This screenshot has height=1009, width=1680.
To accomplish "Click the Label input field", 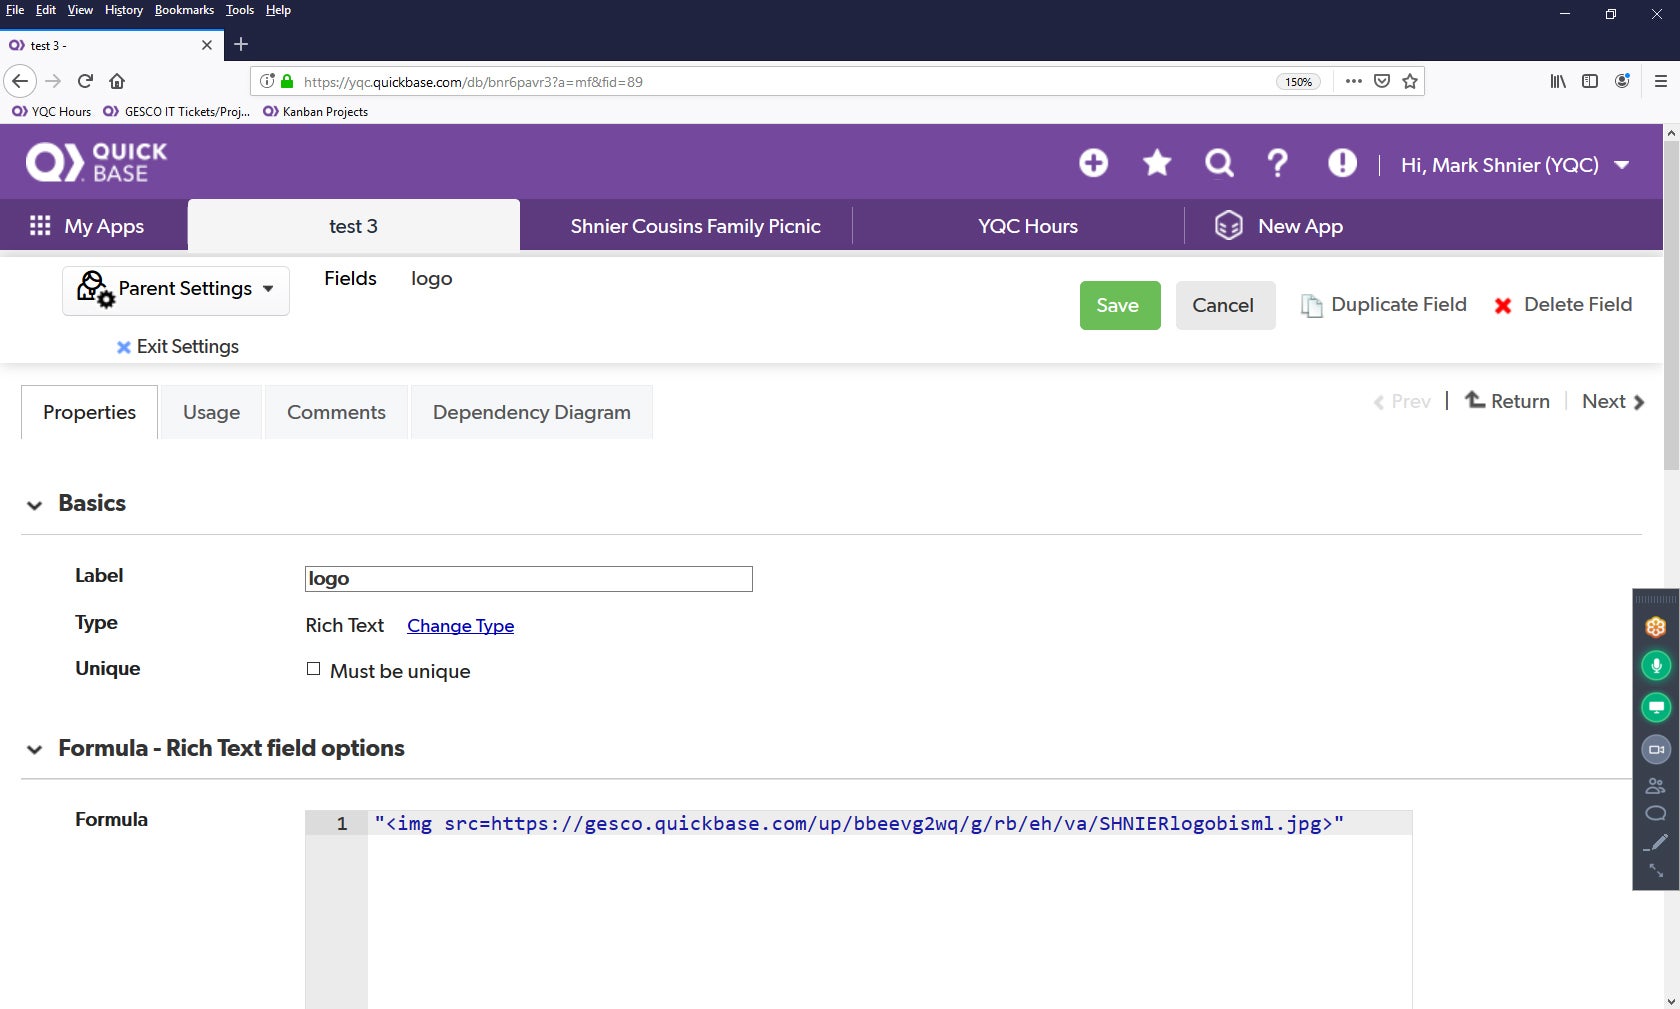I will click(529, 579).
